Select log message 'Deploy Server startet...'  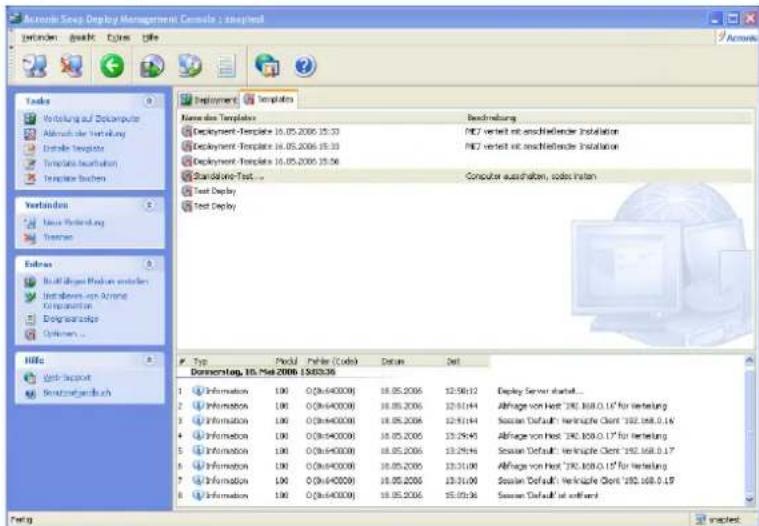pos(540,391)
